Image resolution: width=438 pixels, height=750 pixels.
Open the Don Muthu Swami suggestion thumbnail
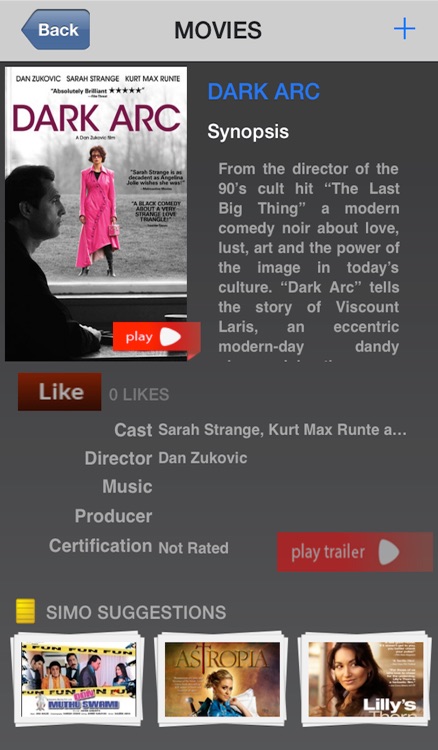click(x=77, y=679)
